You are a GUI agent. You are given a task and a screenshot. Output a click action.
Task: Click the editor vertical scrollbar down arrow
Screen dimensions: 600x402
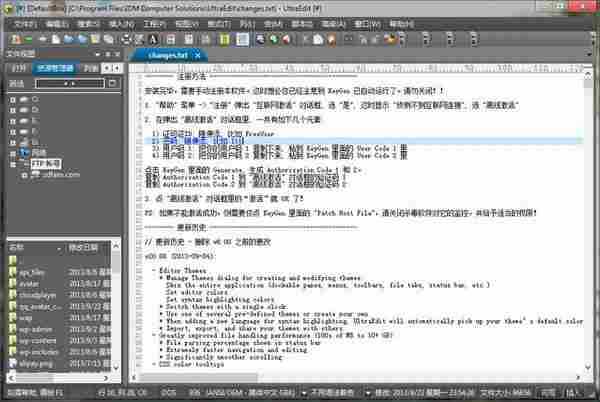point(588,366)
